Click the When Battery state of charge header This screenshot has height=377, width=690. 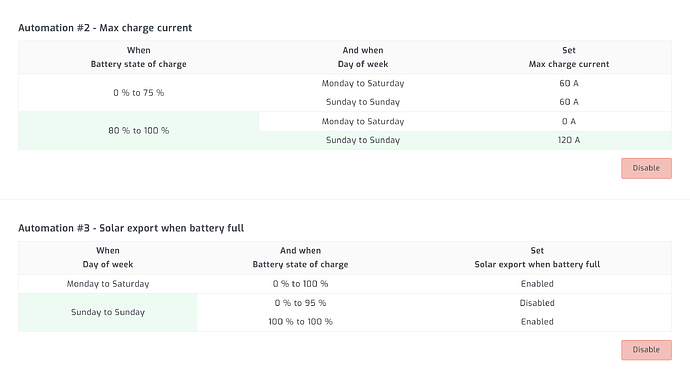pyautogui.click(x=139, y=57)
